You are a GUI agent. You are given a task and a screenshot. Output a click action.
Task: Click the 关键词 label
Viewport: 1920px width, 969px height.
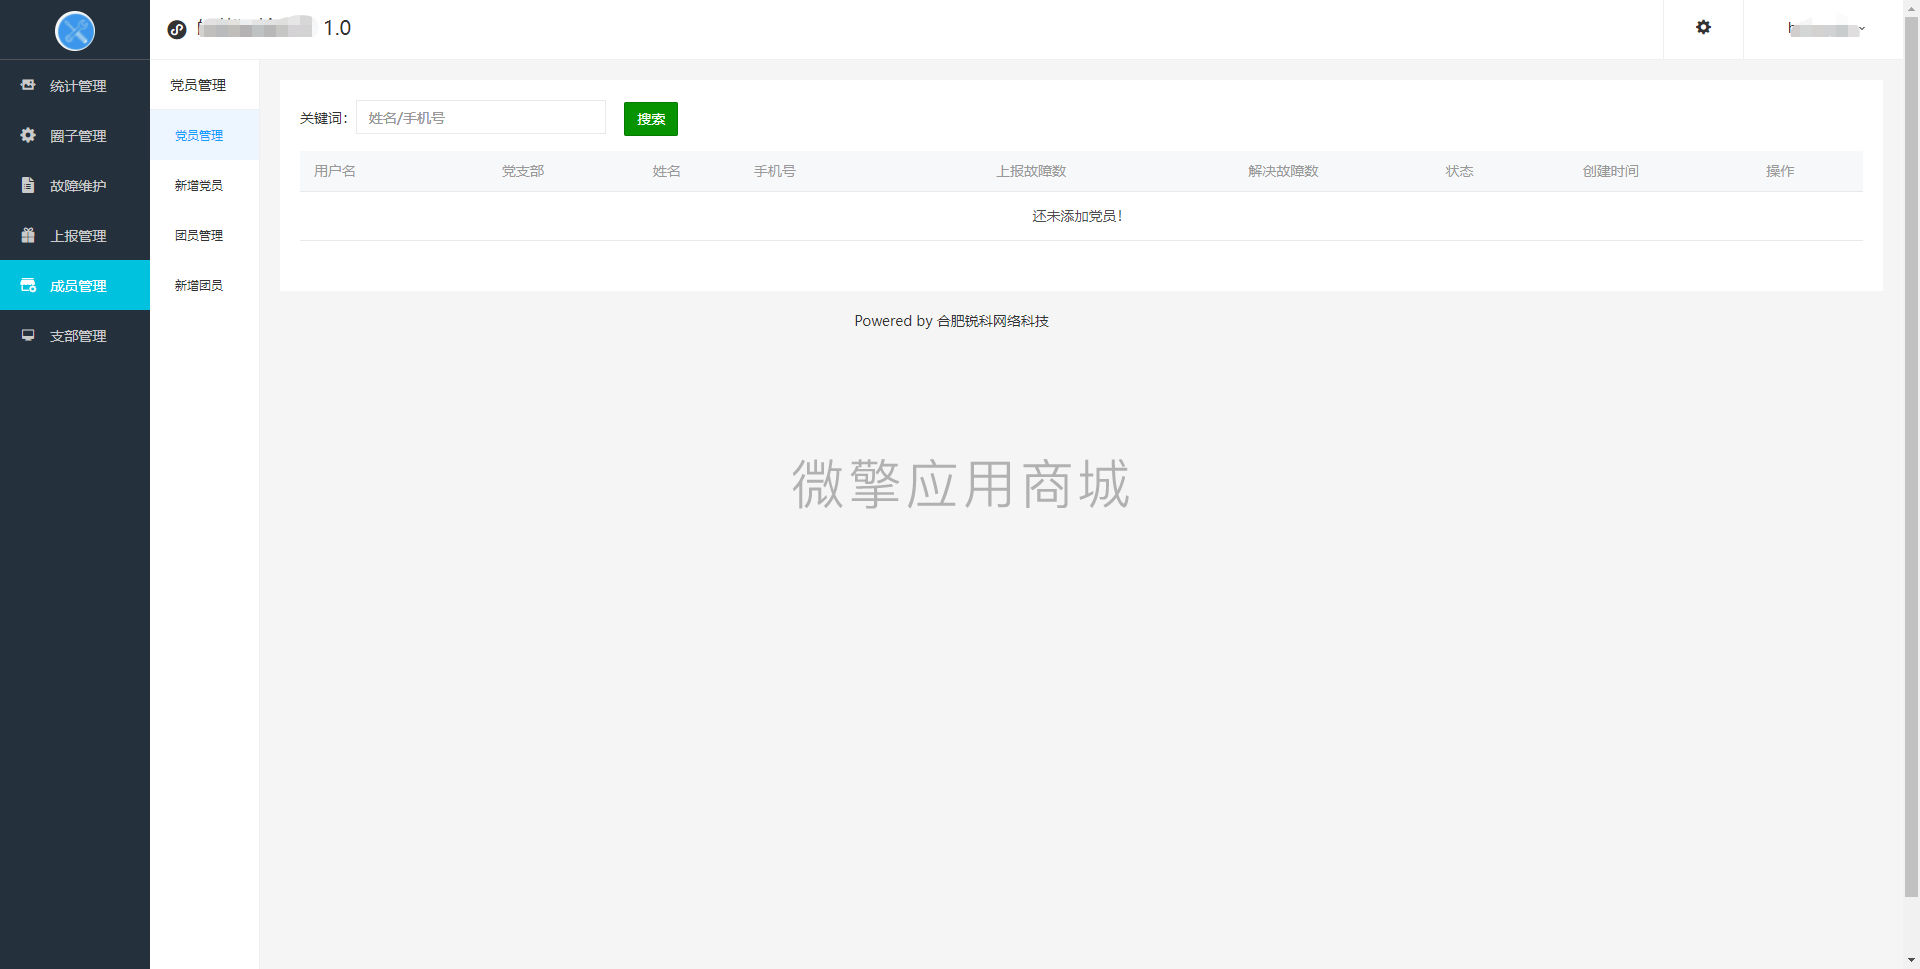[x=324, y=118]
